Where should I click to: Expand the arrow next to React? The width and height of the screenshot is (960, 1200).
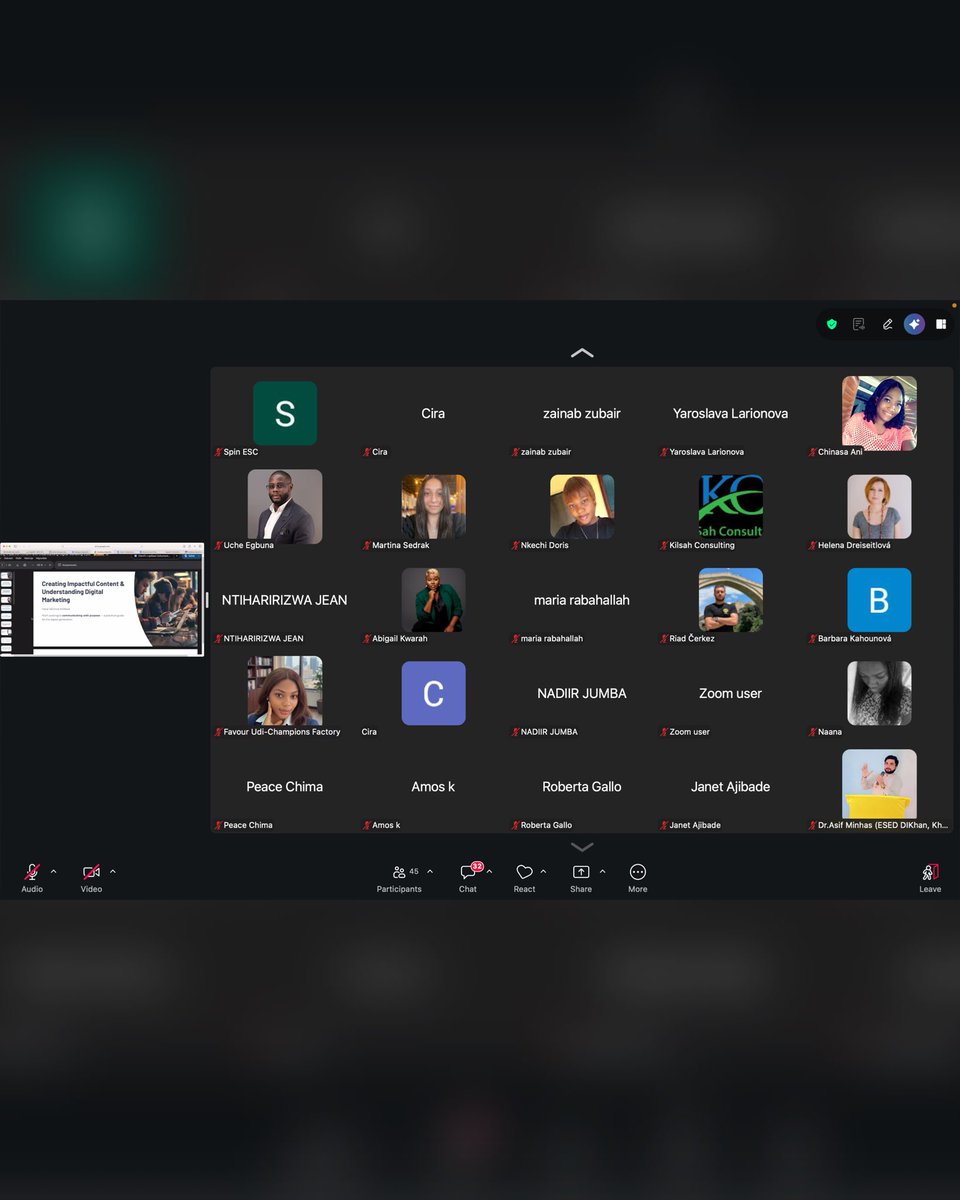[544, 871]
